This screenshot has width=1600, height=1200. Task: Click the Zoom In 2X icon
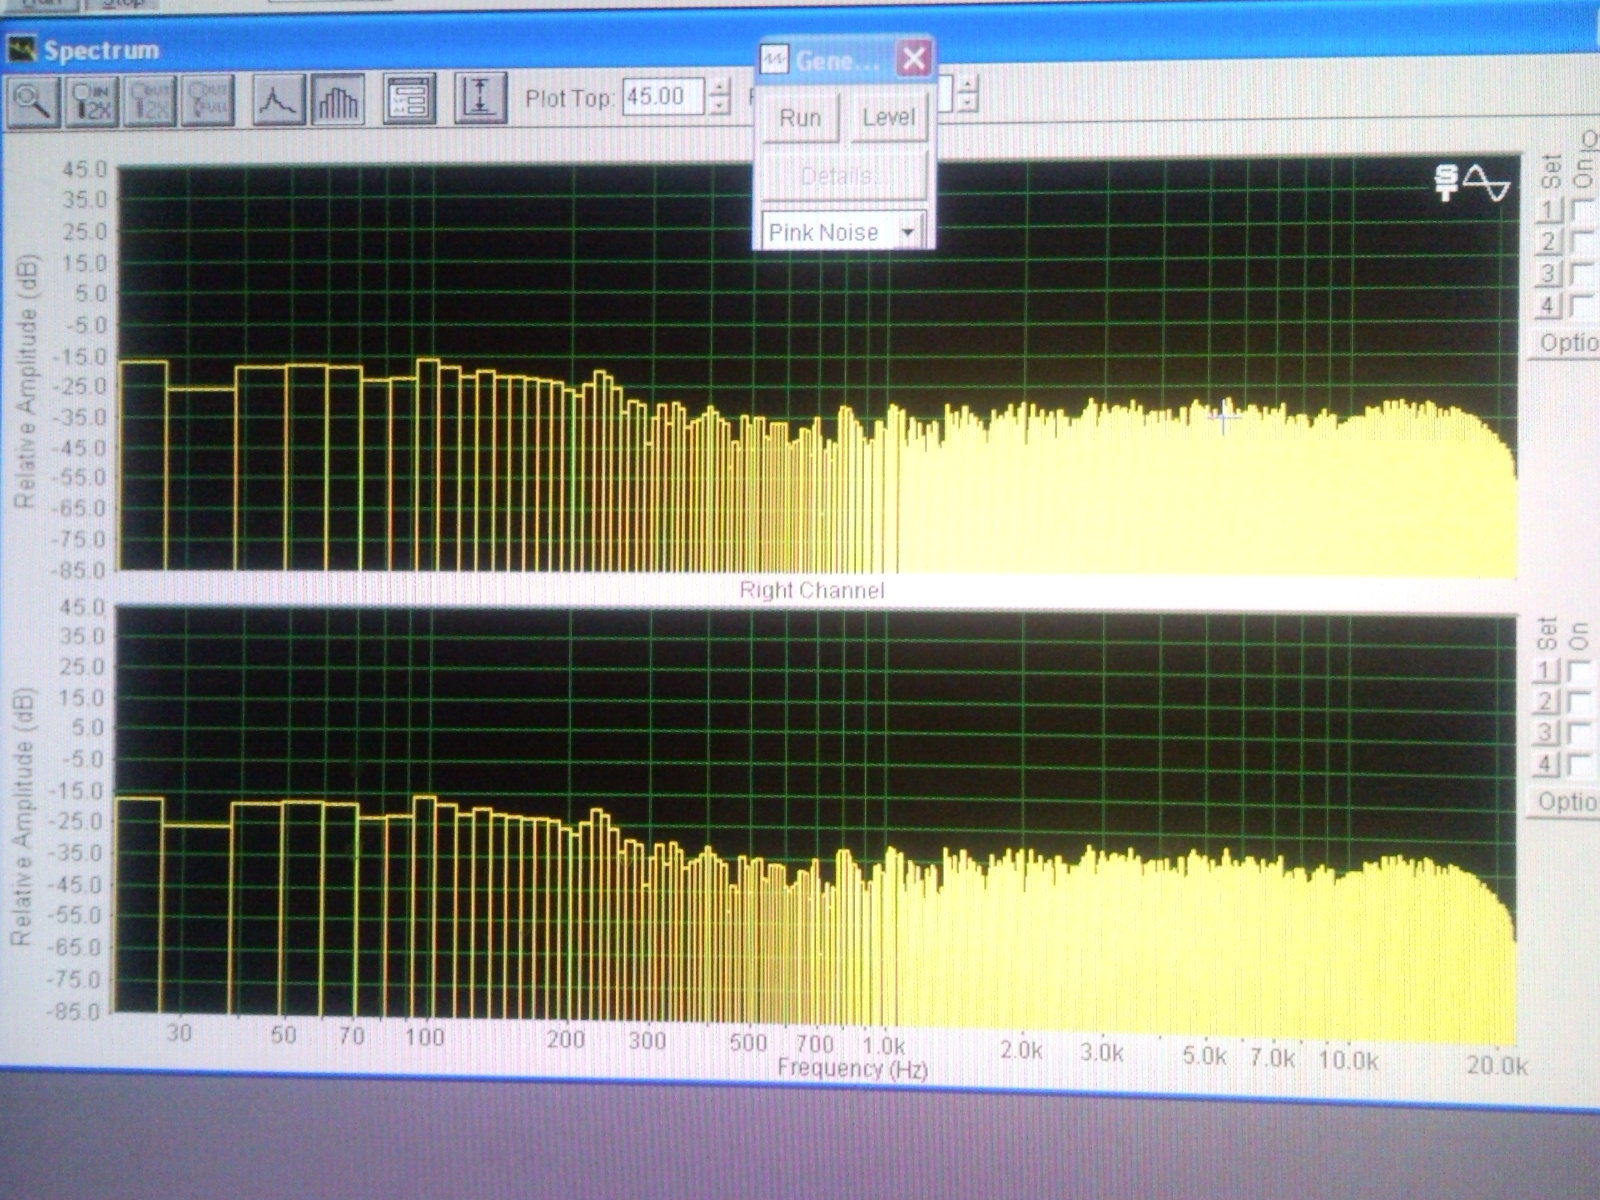click(92, 102)
